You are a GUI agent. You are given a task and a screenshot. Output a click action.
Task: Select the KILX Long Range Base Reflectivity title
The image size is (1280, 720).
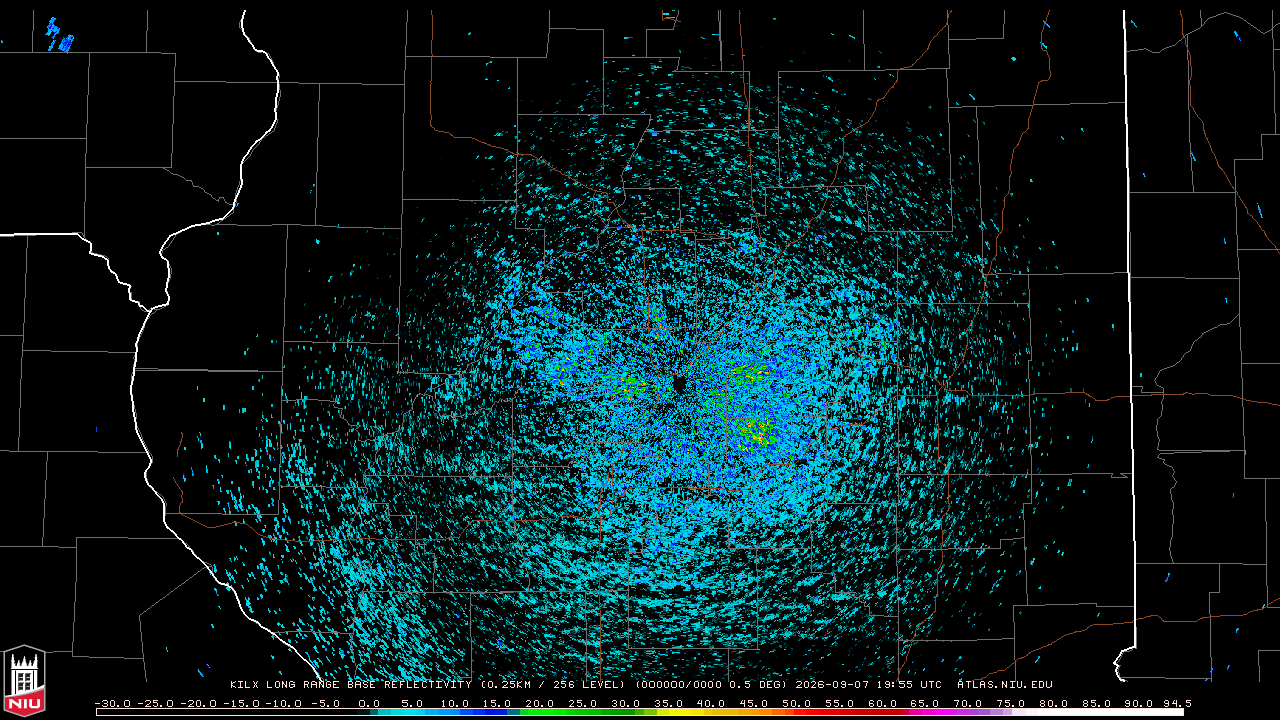350,685
